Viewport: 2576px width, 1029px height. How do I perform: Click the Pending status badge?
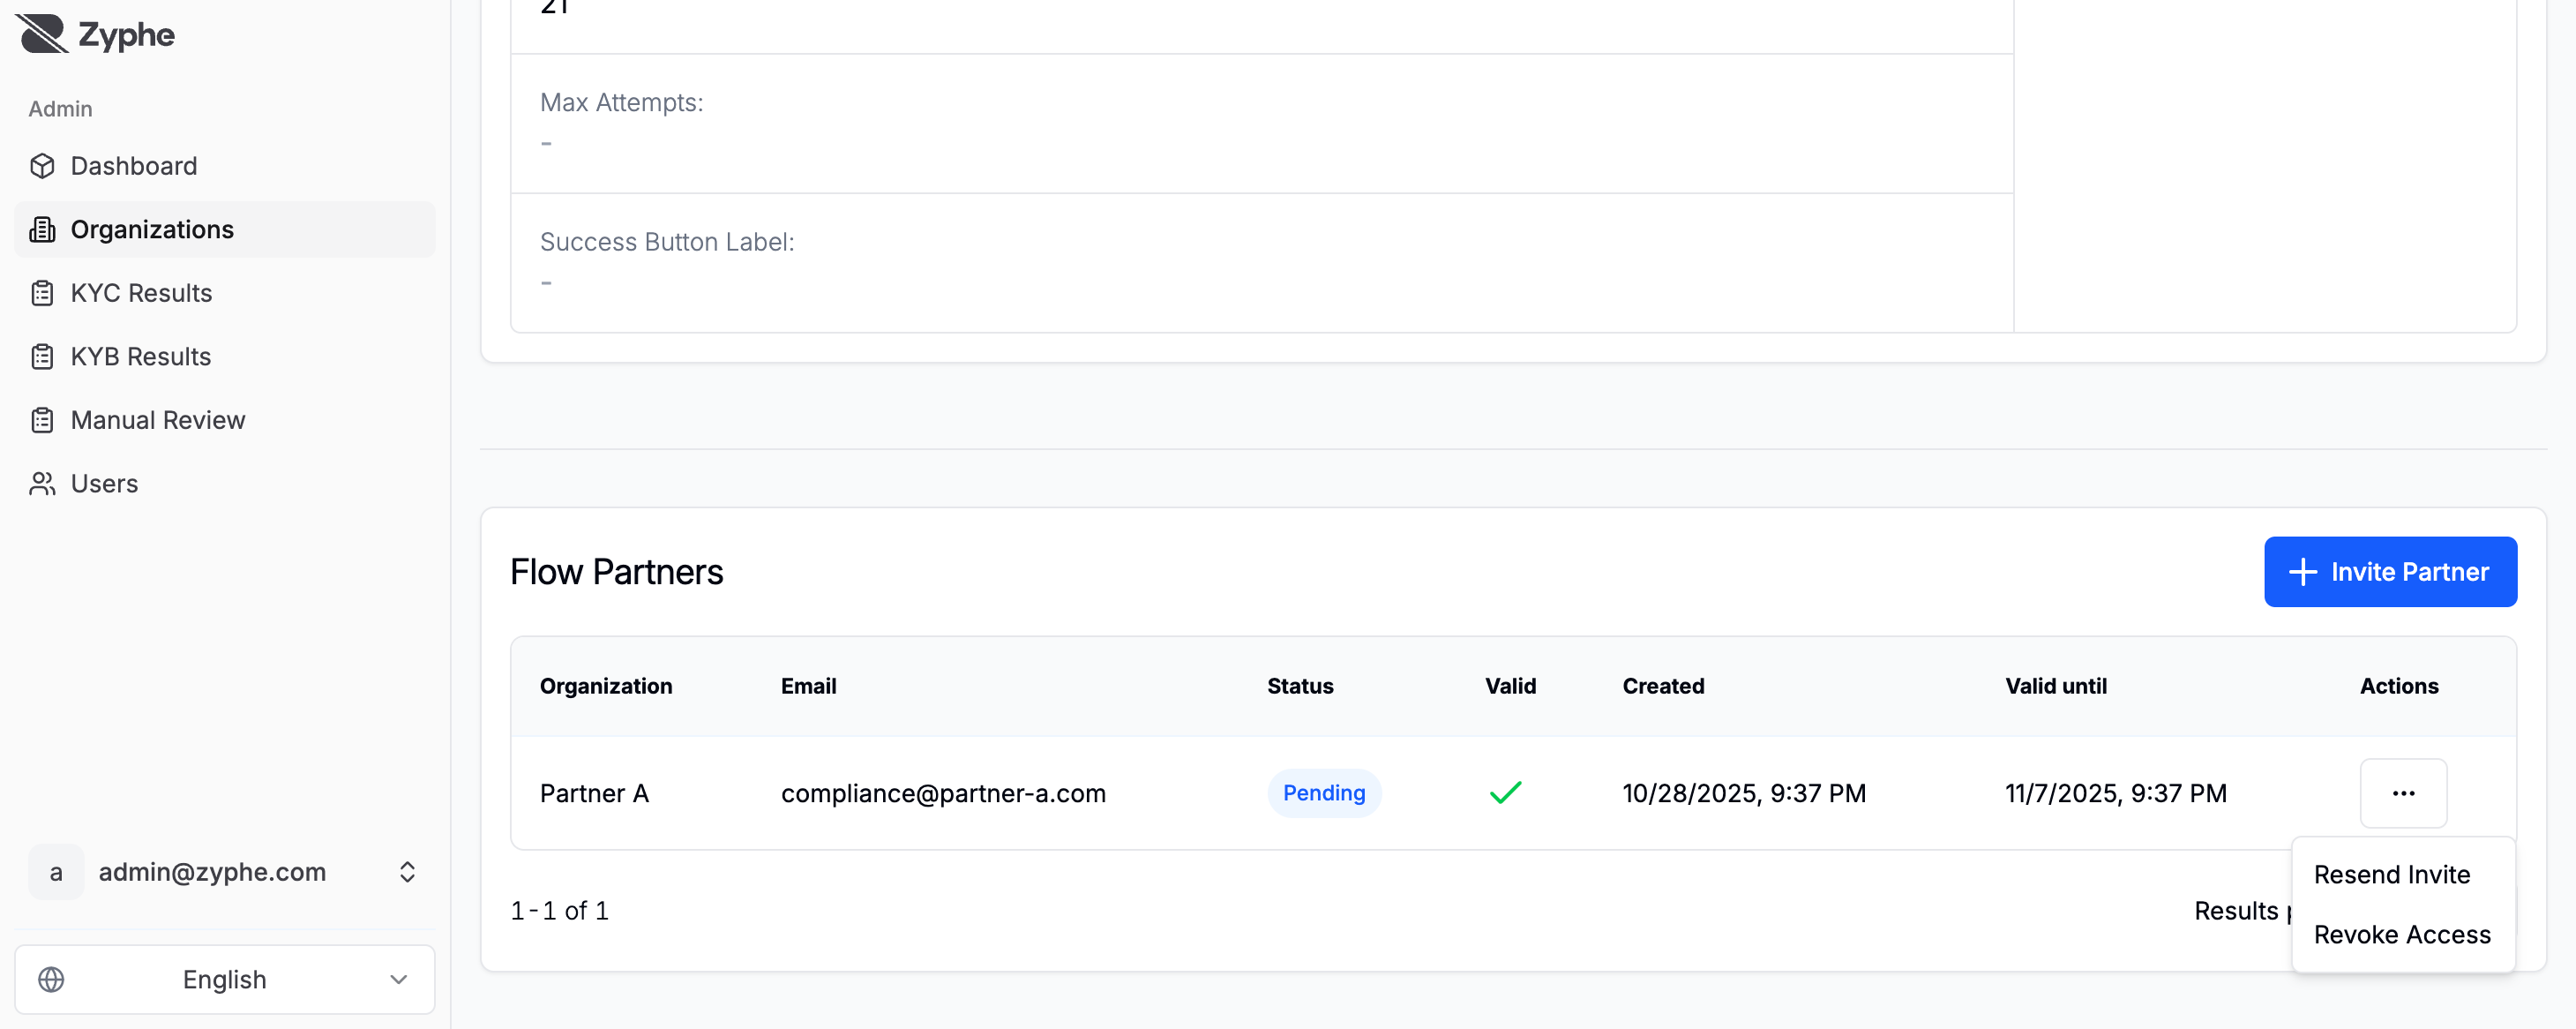click(1324, 793)
